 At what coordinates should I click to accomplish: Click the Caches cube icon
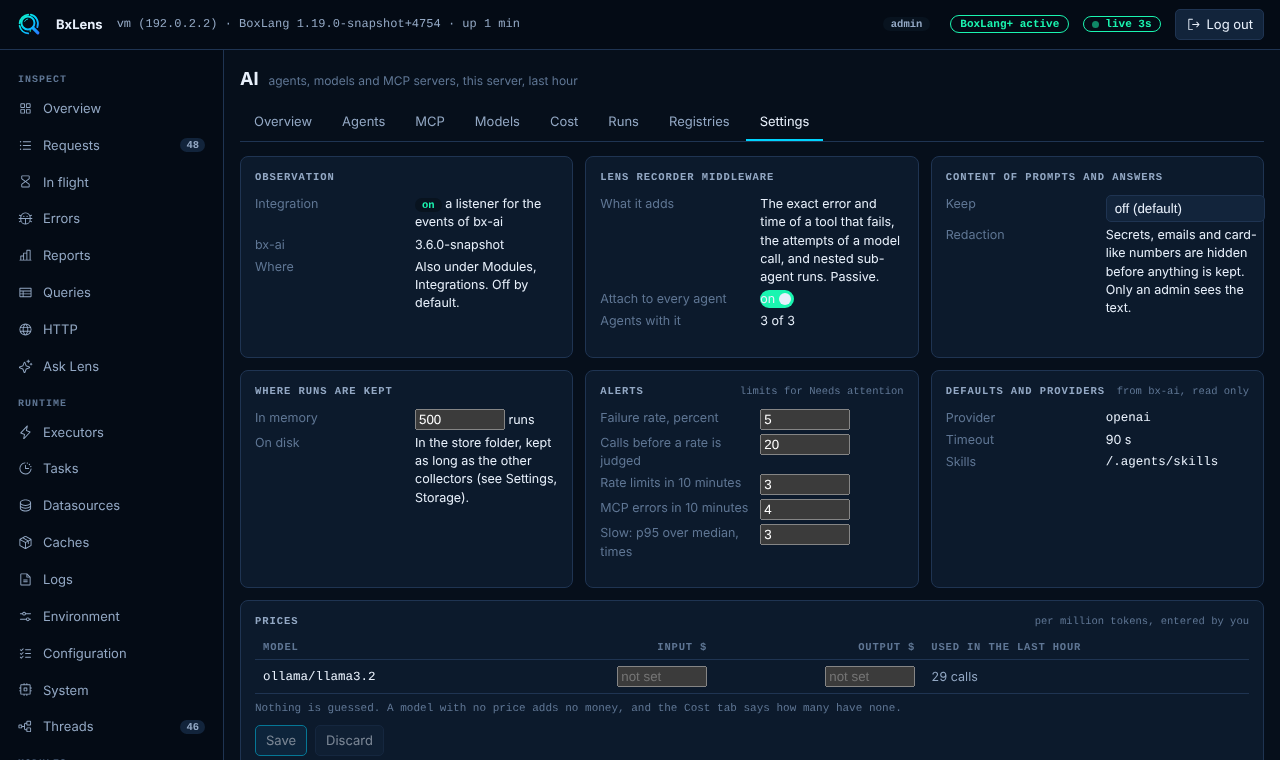[x=26, y=542]
